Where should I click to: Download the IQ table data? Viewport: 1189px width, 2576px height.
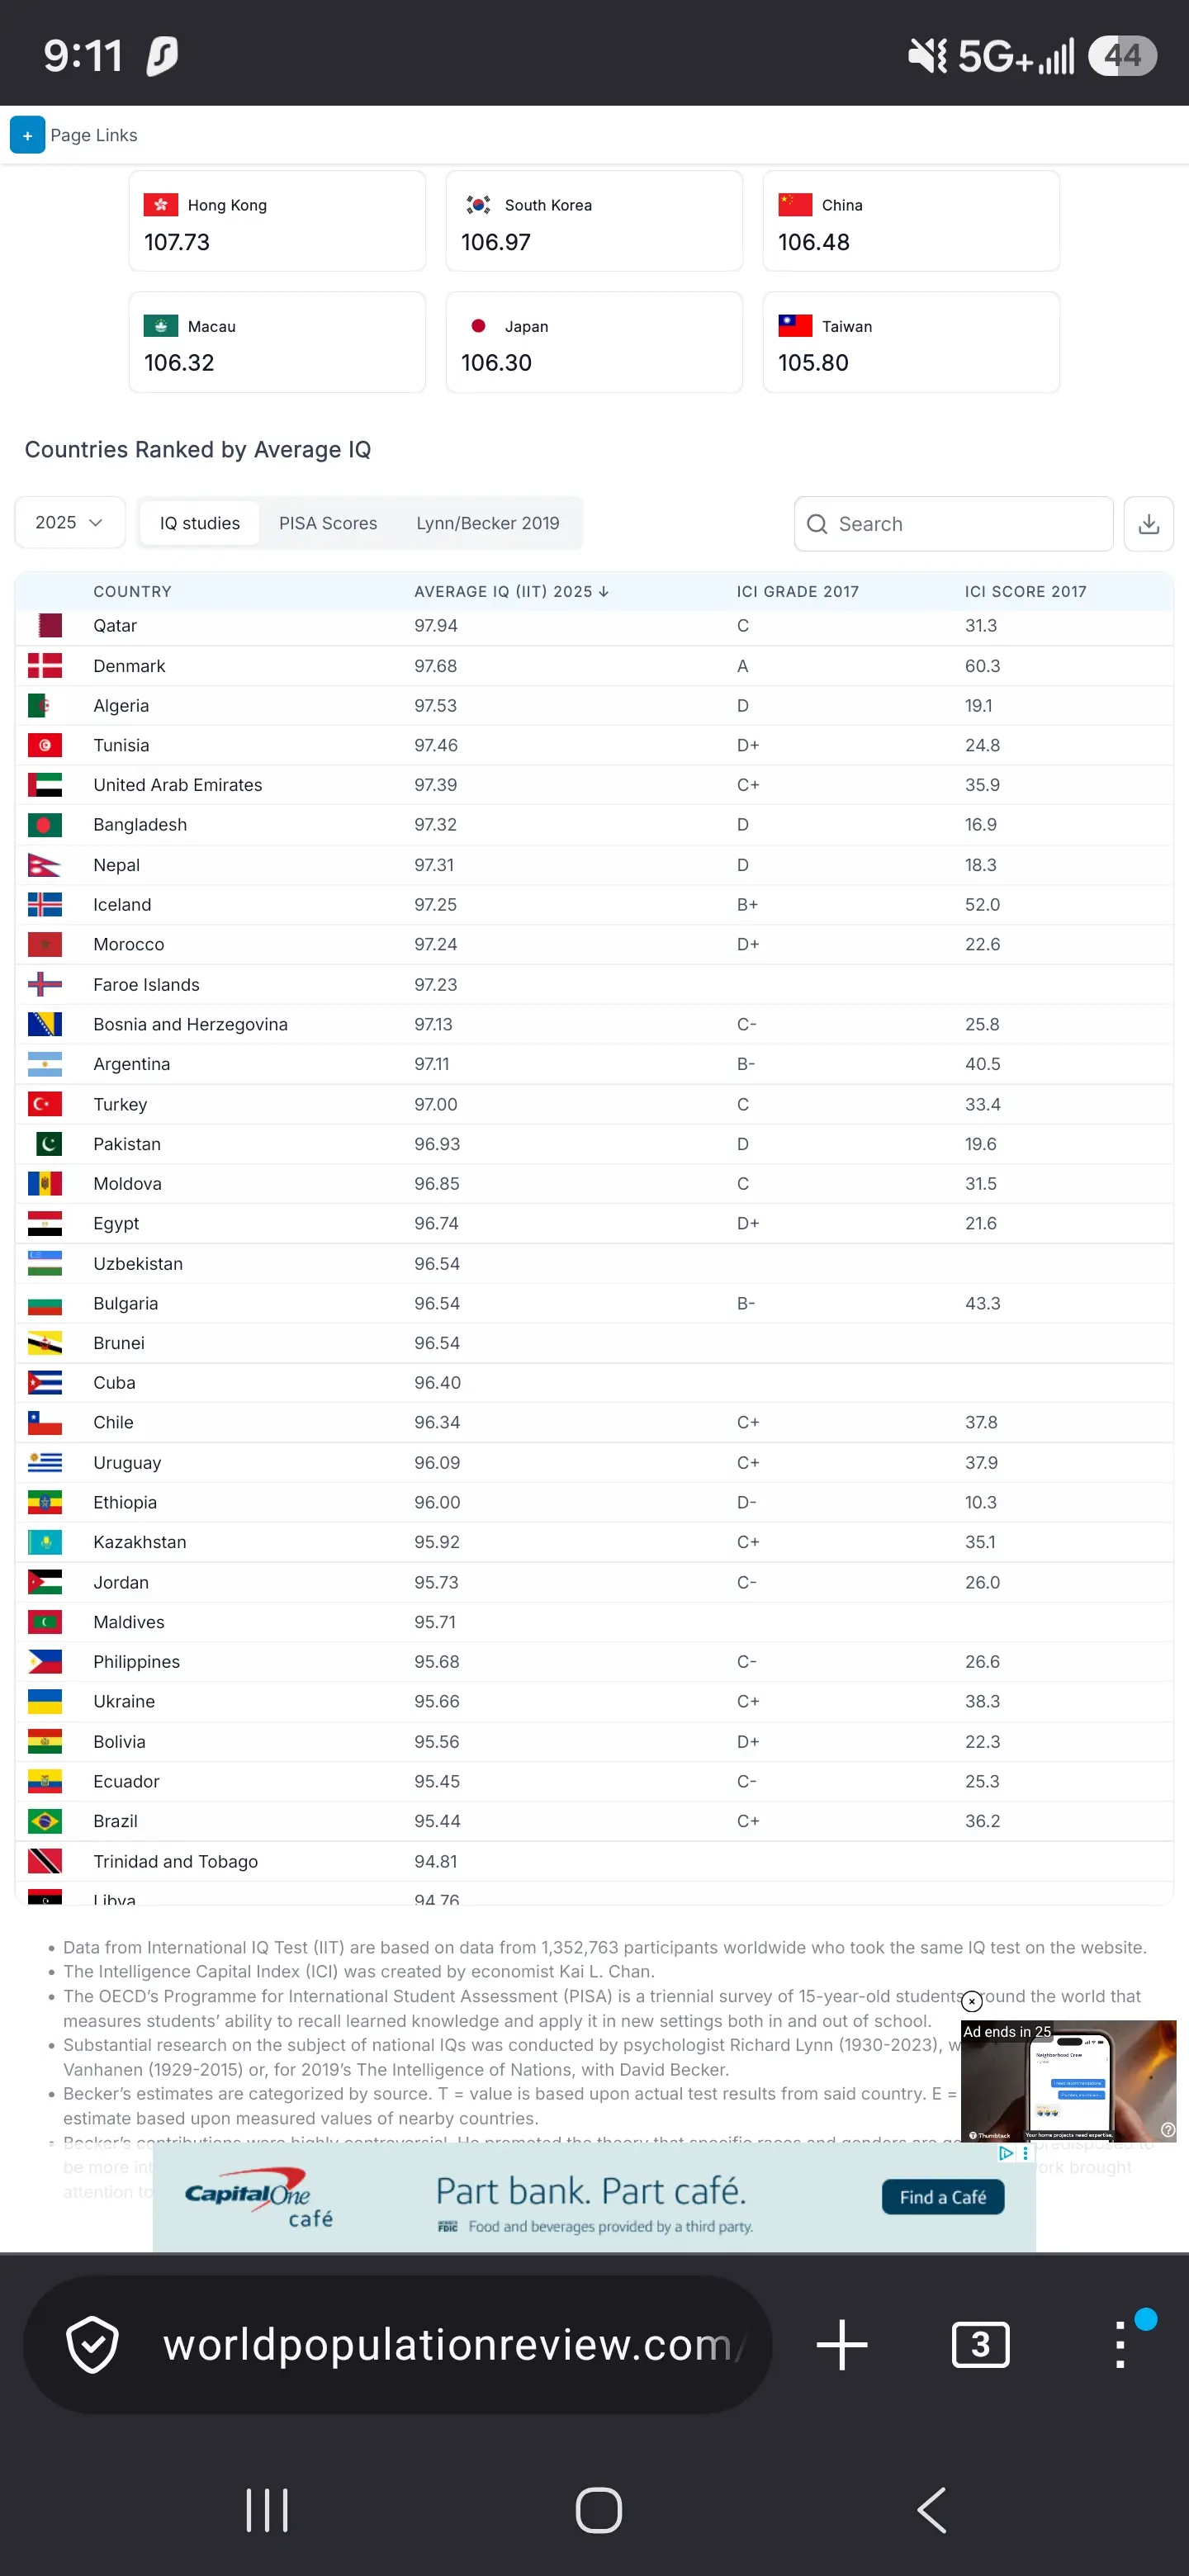(x=1148, y=523)
